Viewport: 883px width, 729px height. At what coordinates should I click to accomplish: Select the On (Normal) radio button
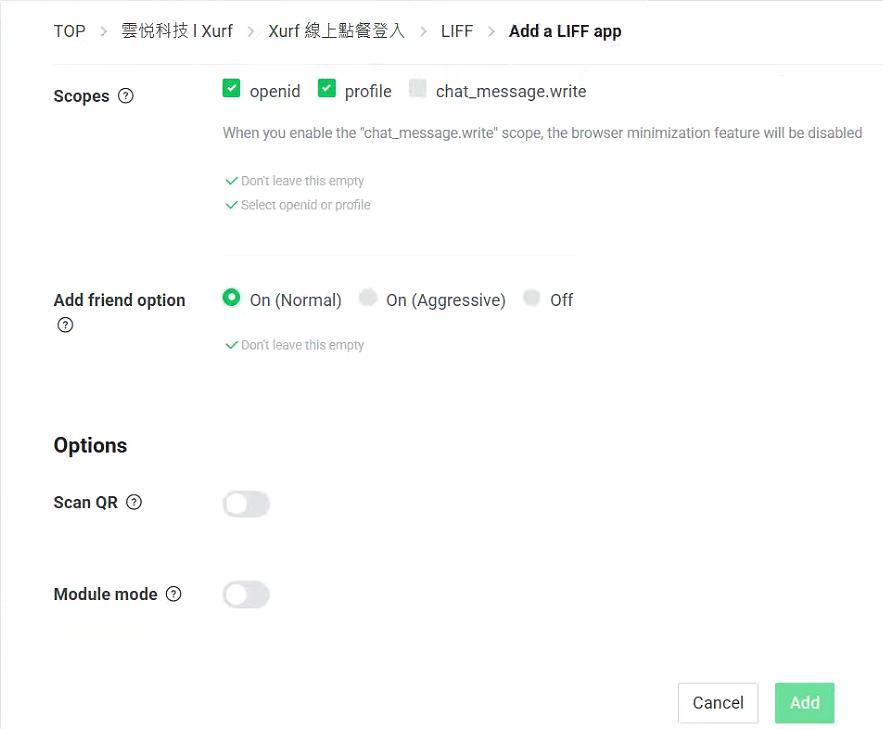click(231, 297)
